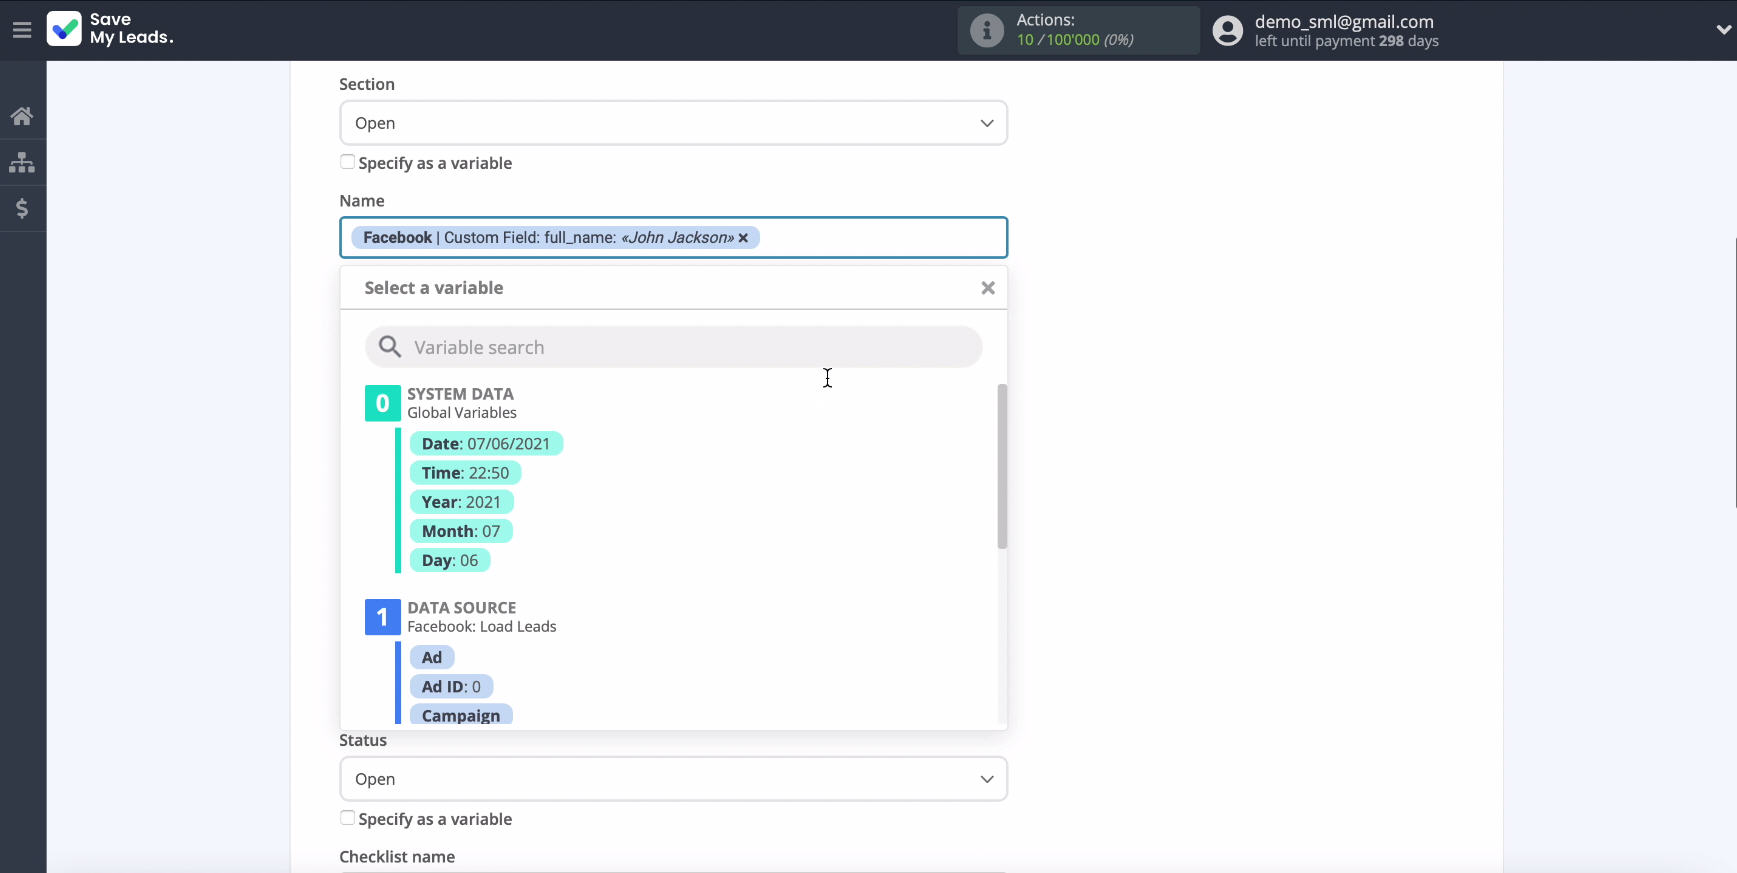Open the hamburger menu
This screenshot has height=873, width=1737.
click(x=22, y=30)
